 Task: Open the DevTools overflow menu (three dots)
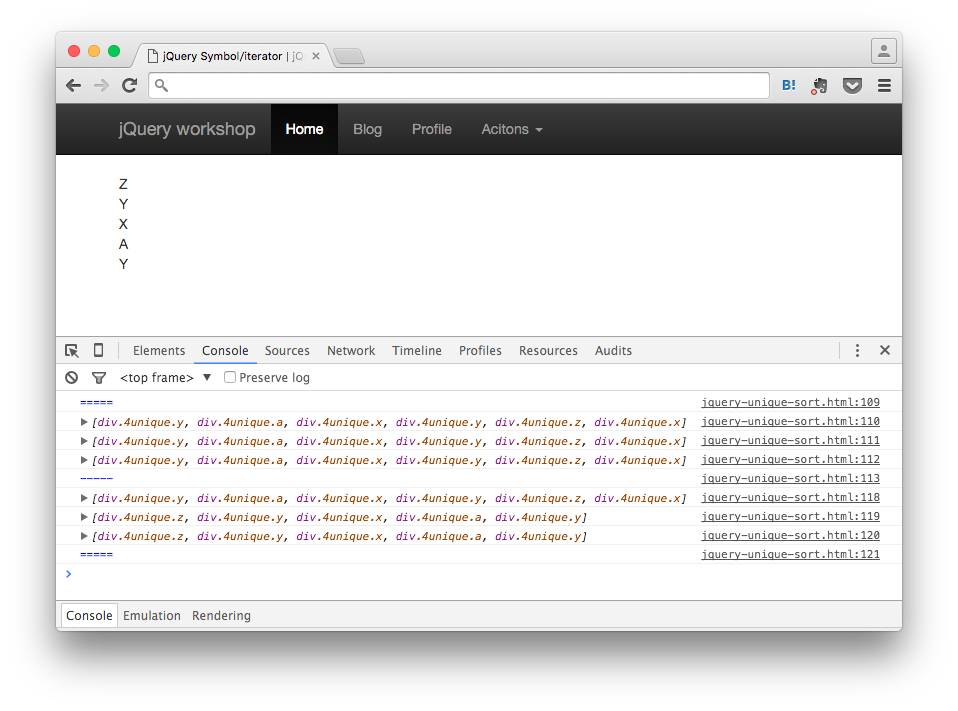[x=857, y=350]
